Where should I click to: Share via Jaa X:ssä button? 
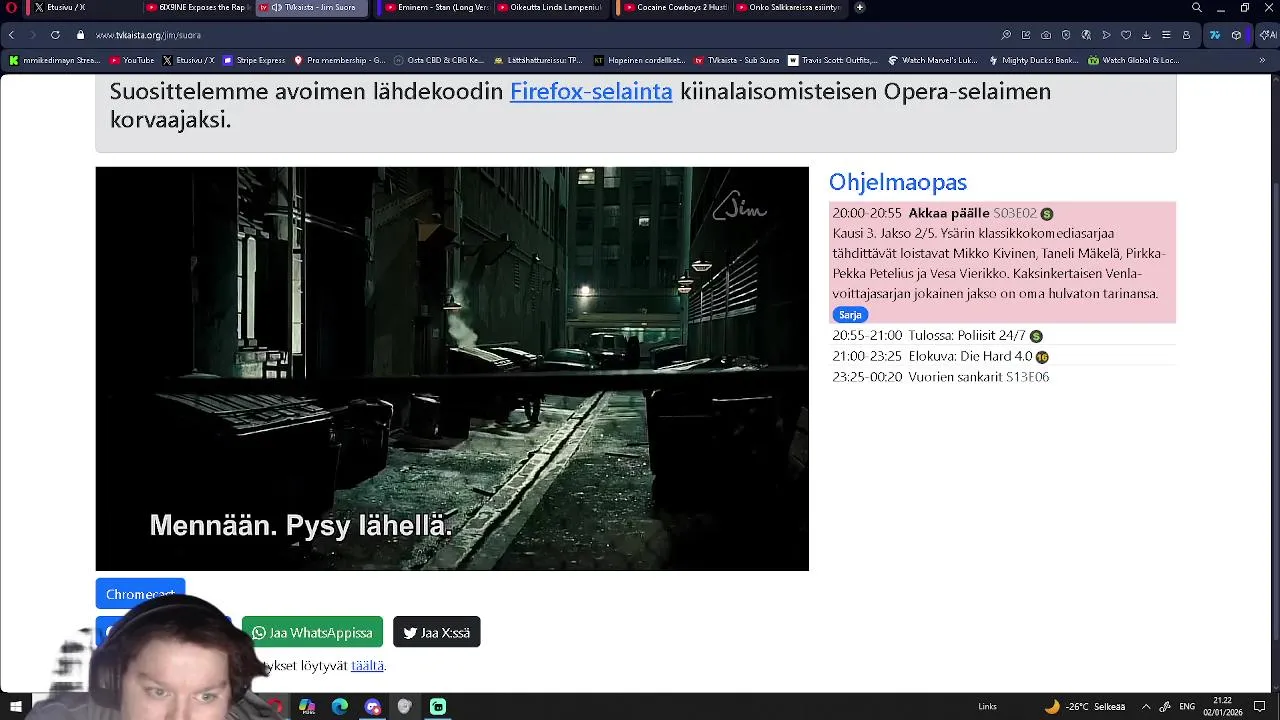437,632
